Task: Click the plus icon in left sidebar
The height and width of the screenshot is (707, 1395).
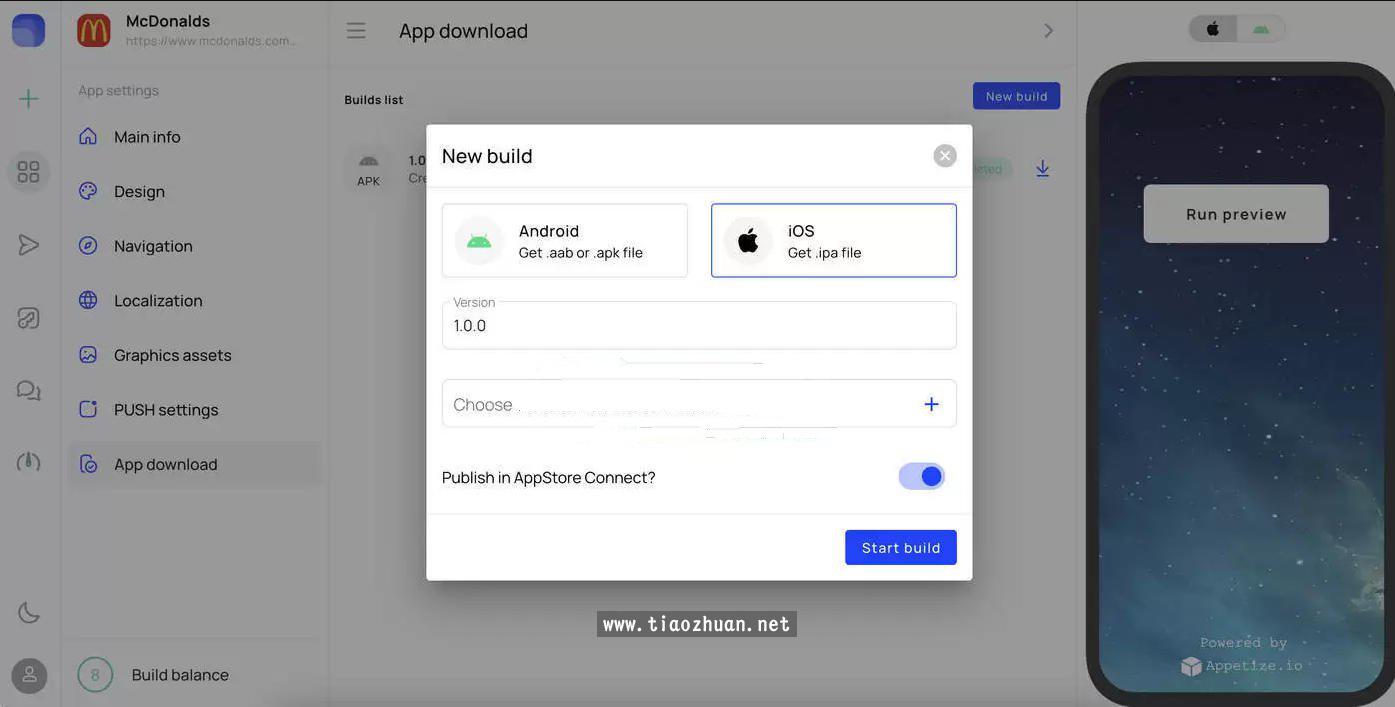Action: pos(29,98)
